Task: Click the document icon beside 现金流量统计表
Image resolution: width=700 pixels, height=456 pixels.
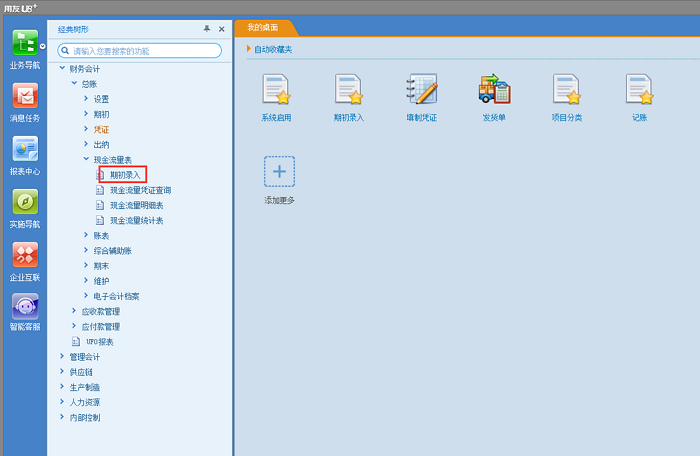Action: (x=100, y=221)
